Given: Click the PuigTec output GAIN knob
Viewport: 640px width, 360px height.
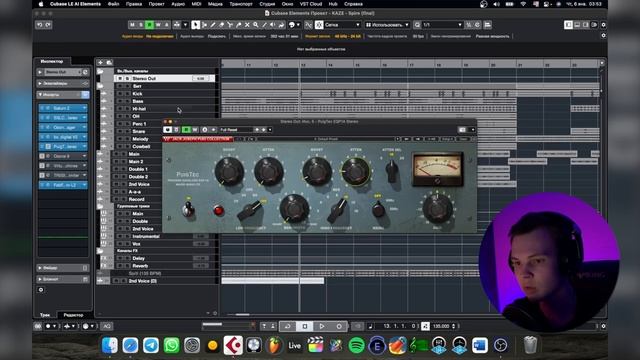Looking at the screenshot, I should 437,208.
